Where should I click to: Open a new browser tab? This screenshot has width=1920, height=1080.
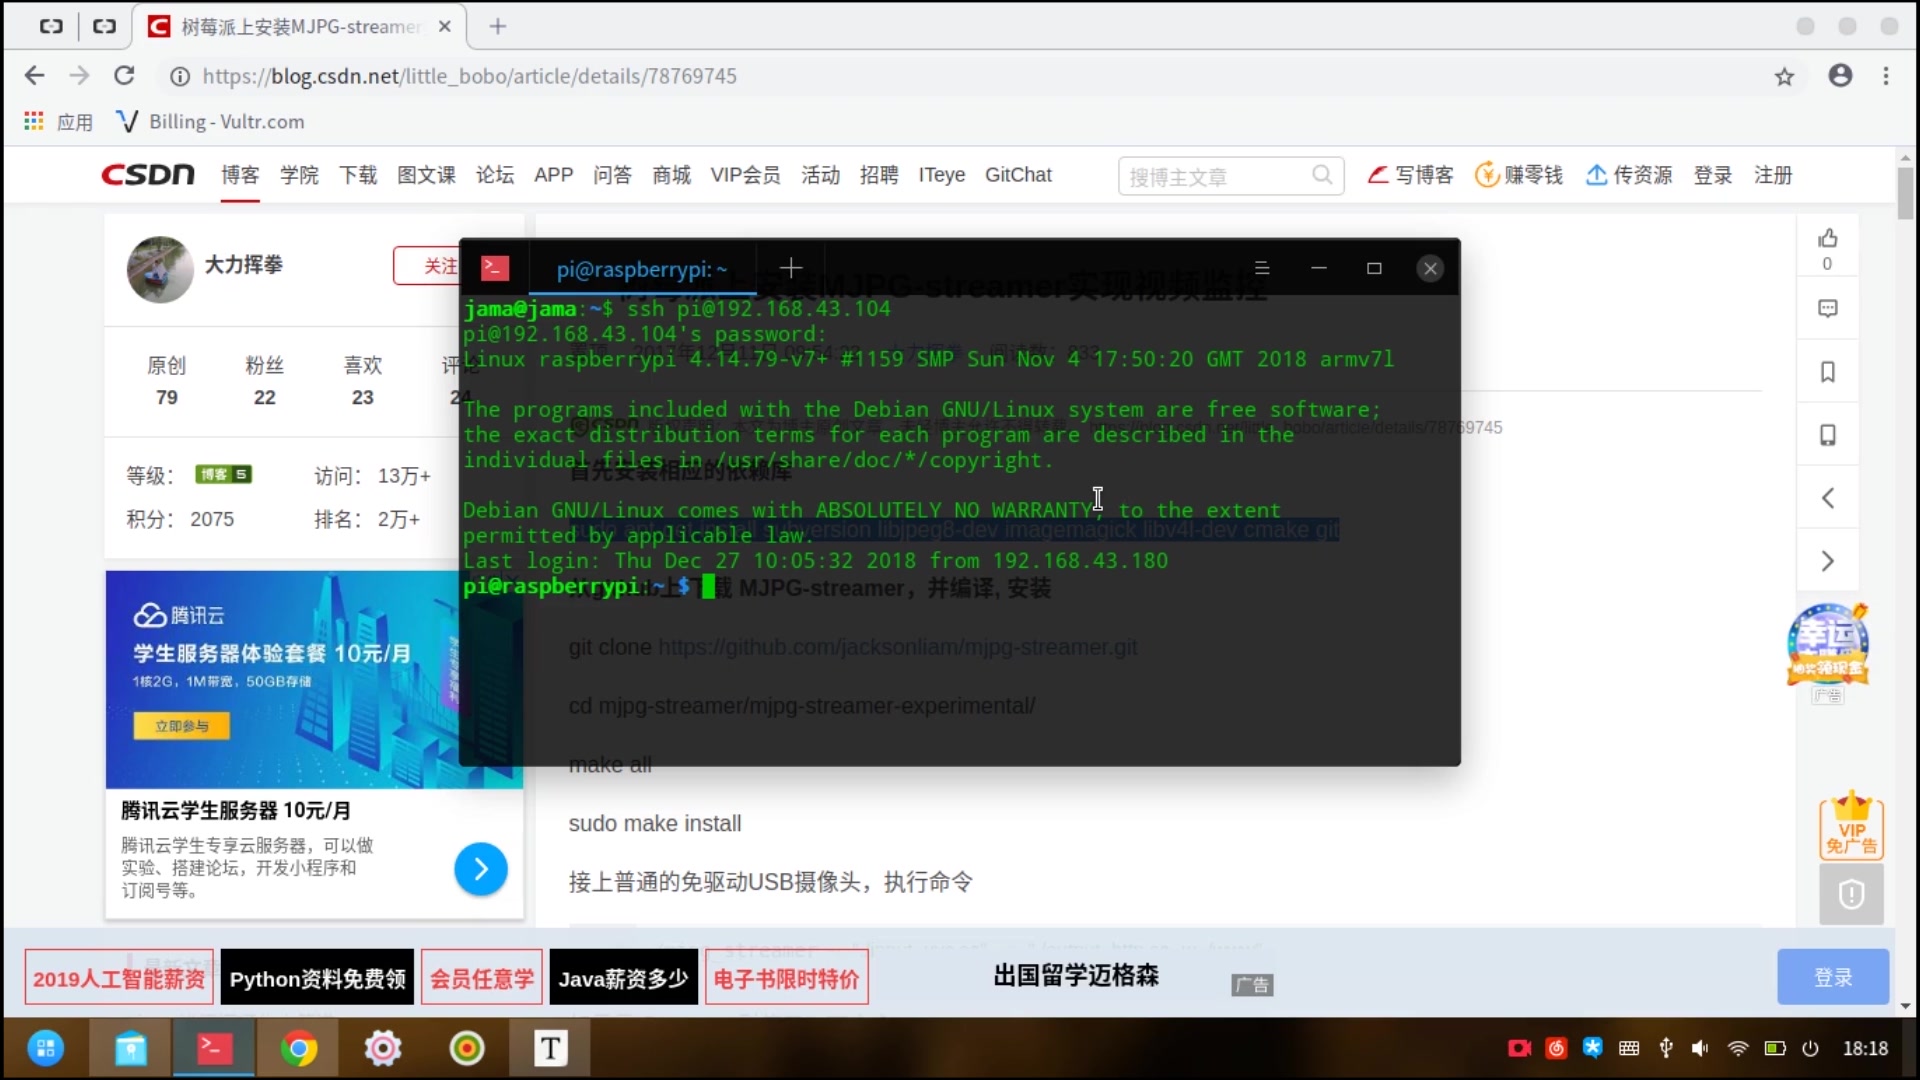(498, 27)
